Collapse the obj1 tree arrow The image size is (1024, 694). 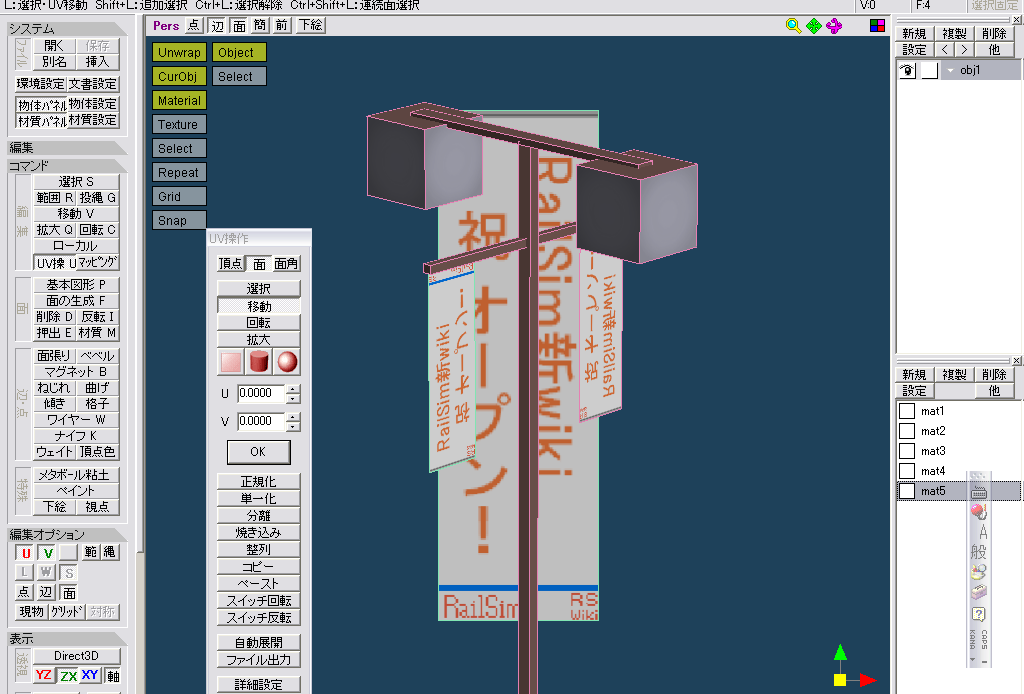pyautogui.click(x=951, y=71)
